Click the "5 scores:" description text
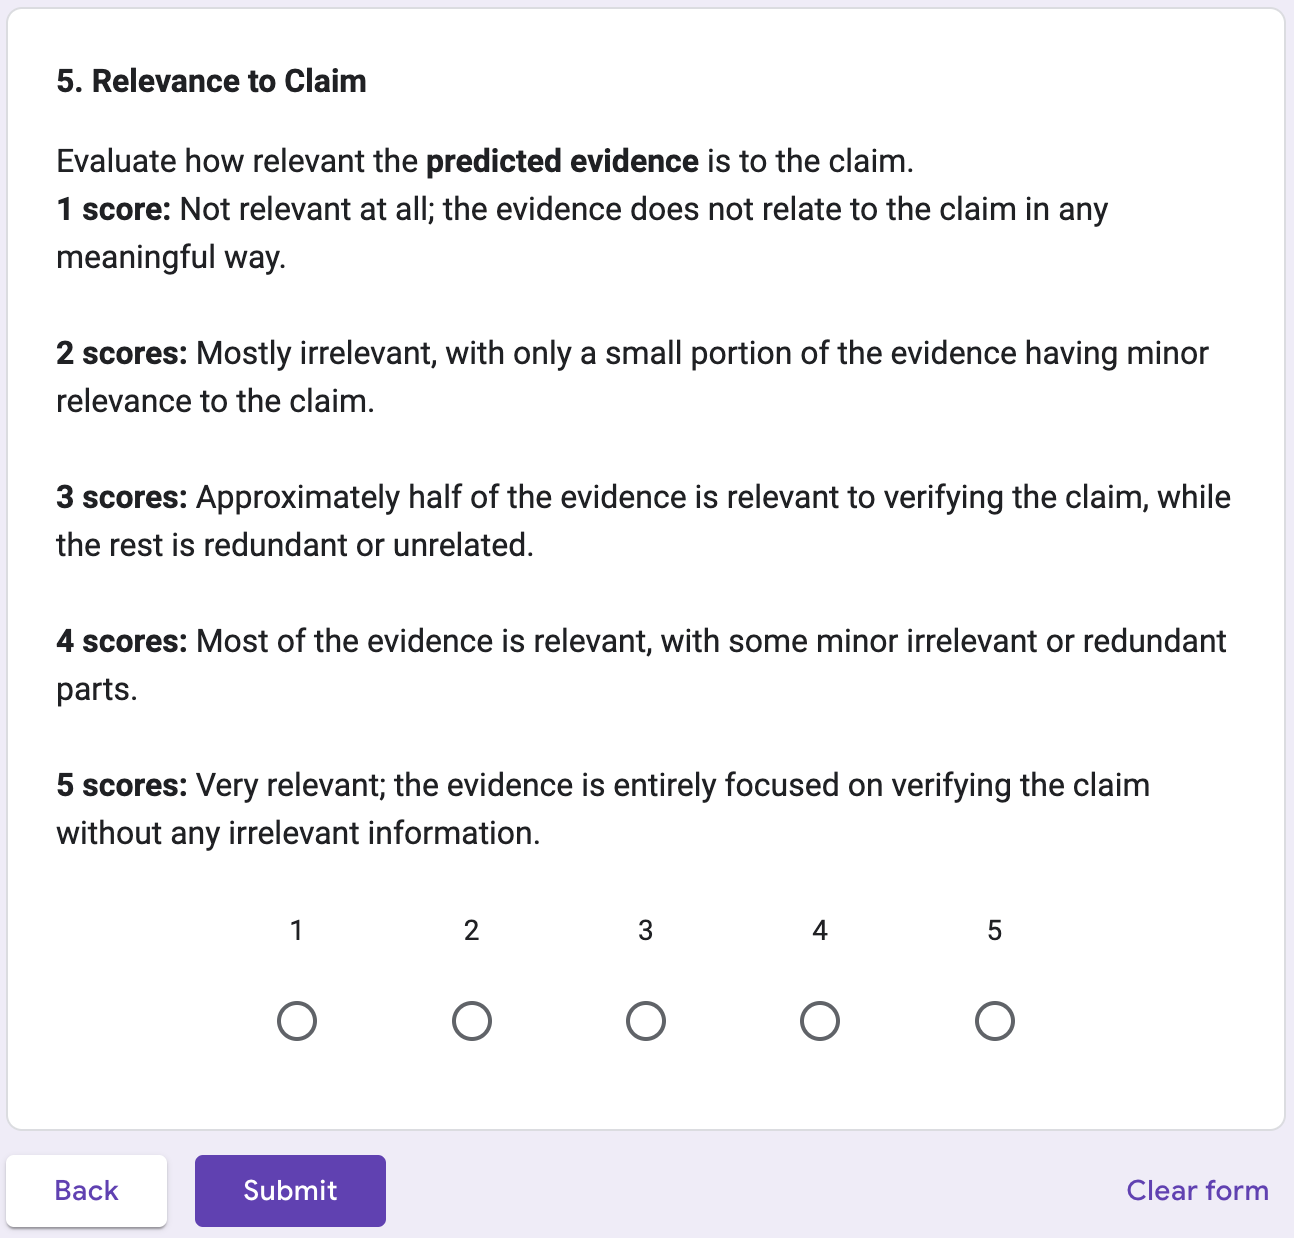The width and height of the screenshot is (1294, 1238). [122, 785]
